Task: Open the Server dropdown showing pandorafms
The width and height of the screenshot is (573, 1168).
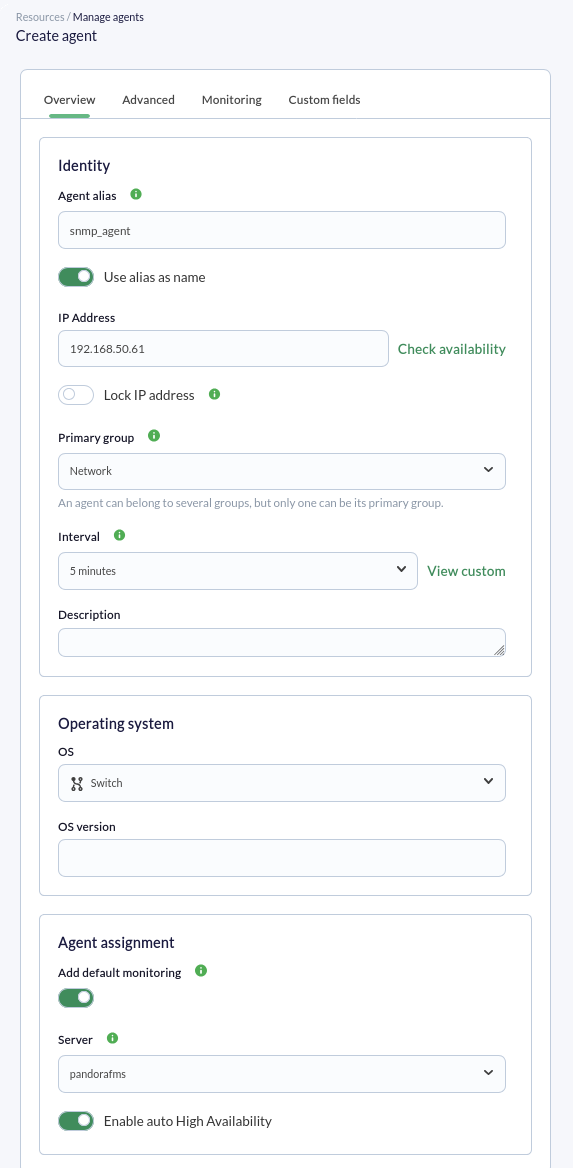Action: 282,1073
